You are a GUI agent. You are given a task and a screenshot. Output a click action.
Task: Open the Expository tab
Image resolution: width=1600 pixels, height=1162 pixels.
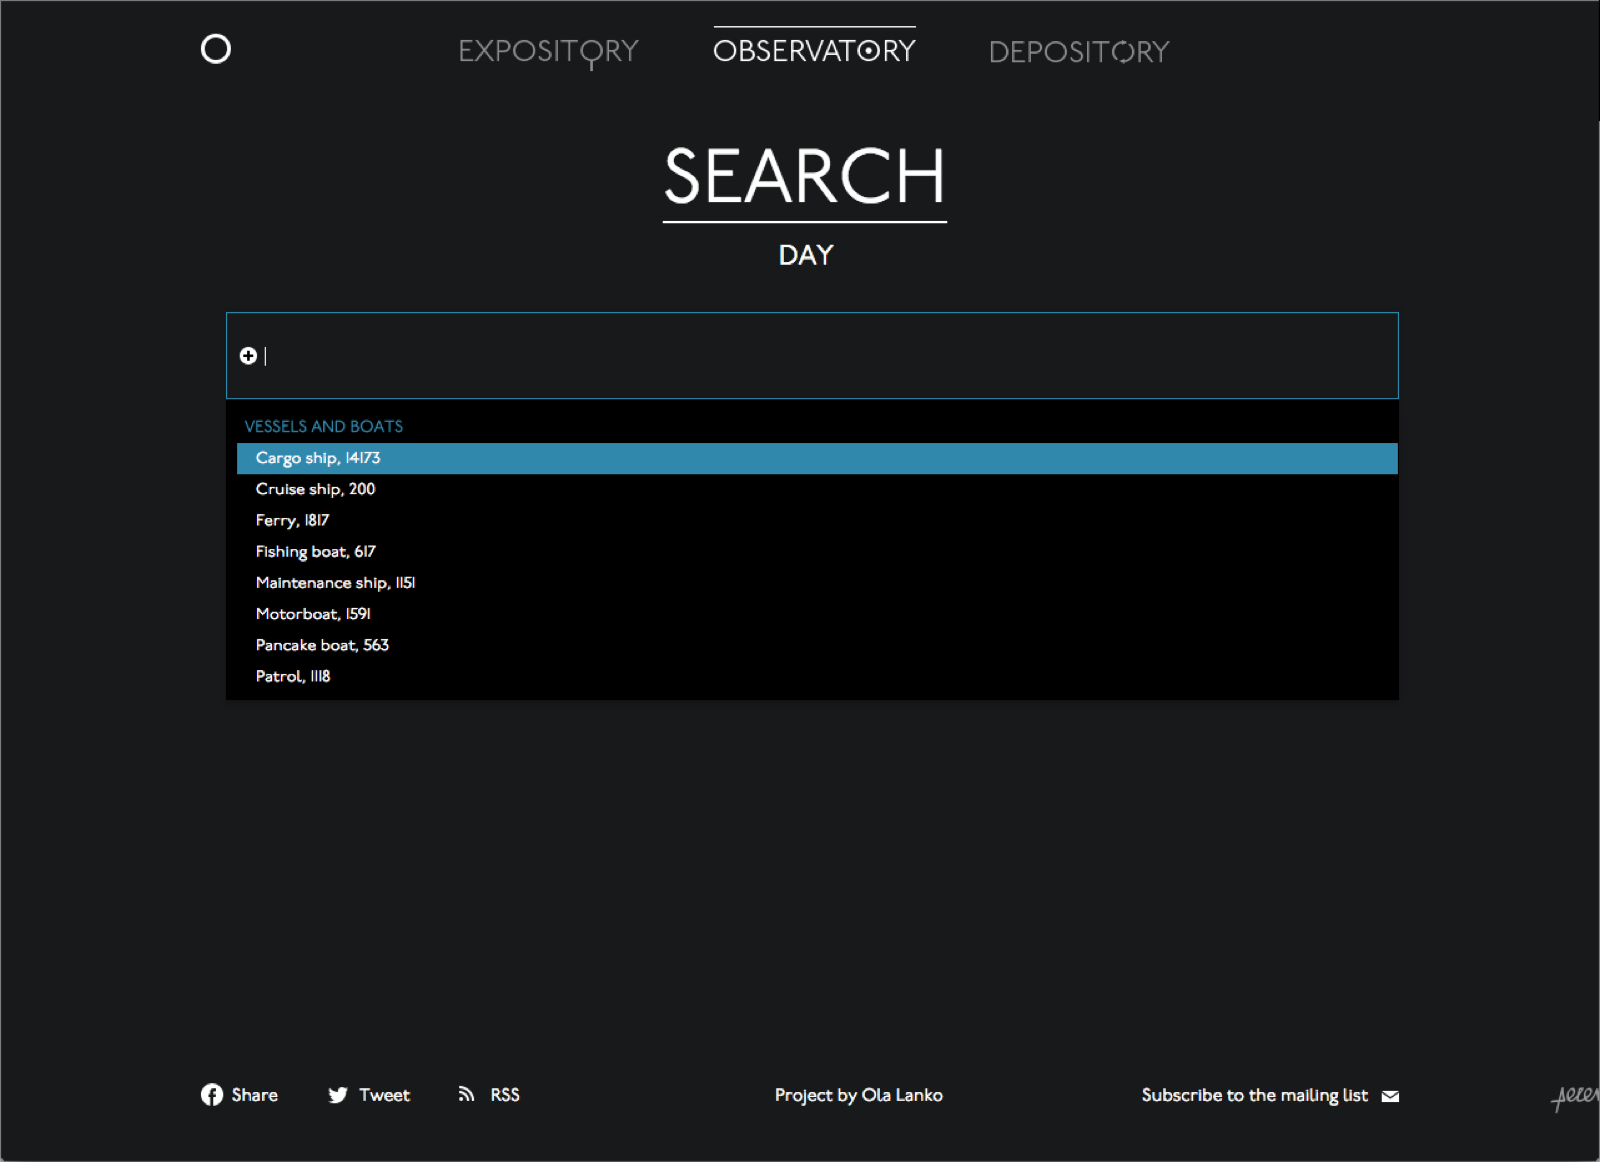(x=548, y=51)
